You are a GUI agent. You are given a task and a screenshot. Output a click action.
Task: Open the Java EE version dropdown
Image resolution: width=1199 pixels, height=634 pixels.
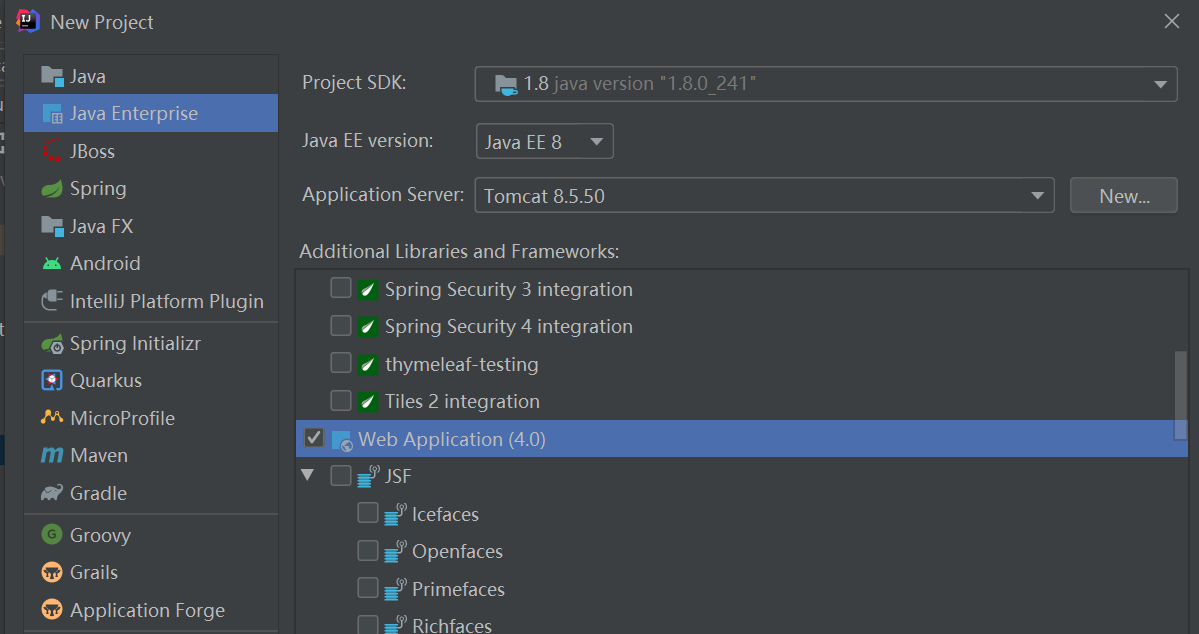pos(544,141)
